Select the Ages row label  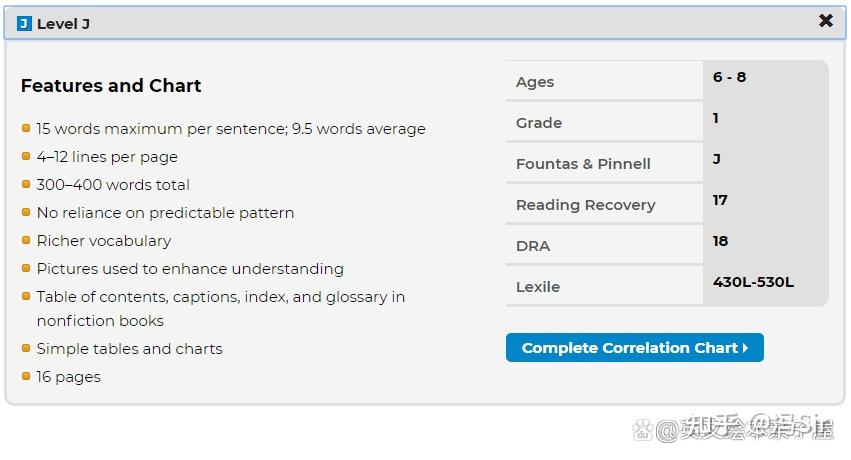pyautogui.click(x=535, y=82)
